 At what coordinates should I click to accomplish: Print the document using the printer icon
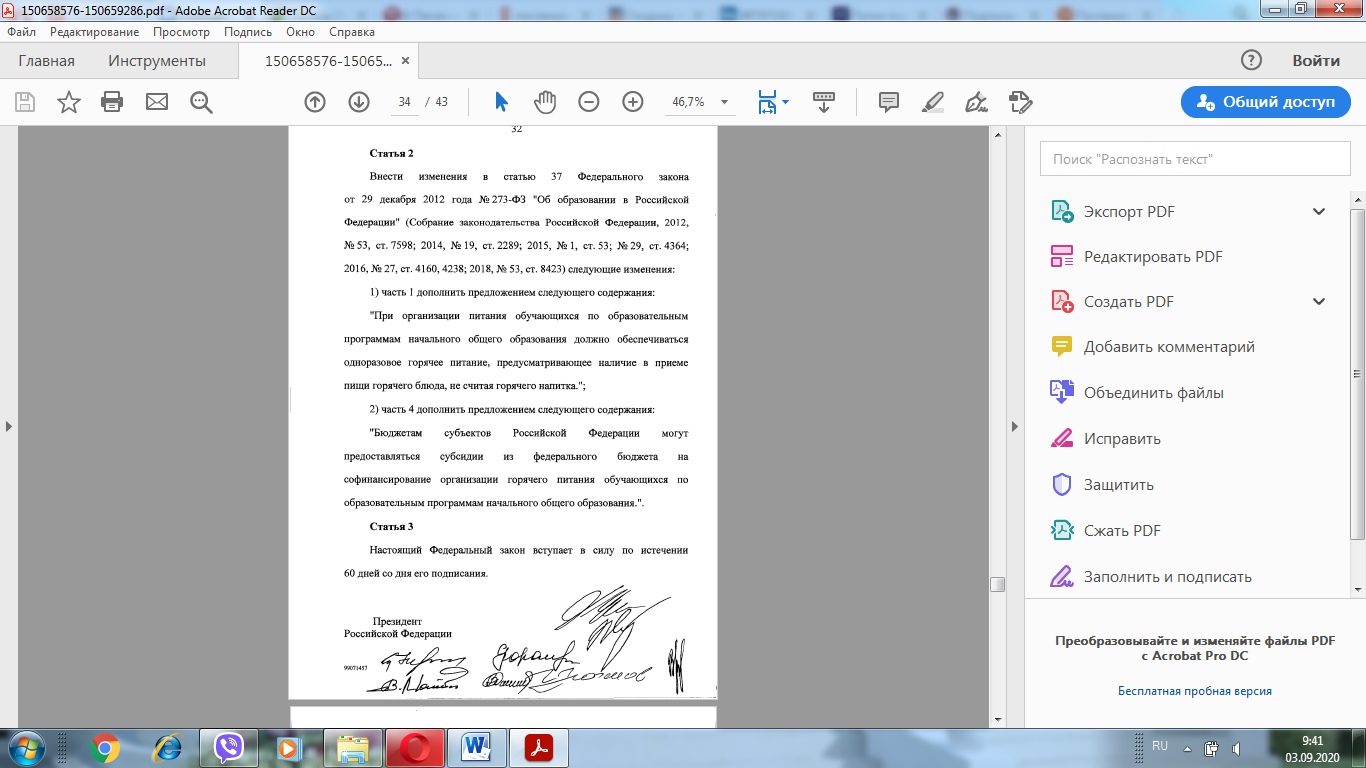pyautogui.click(x=112, y=102)
